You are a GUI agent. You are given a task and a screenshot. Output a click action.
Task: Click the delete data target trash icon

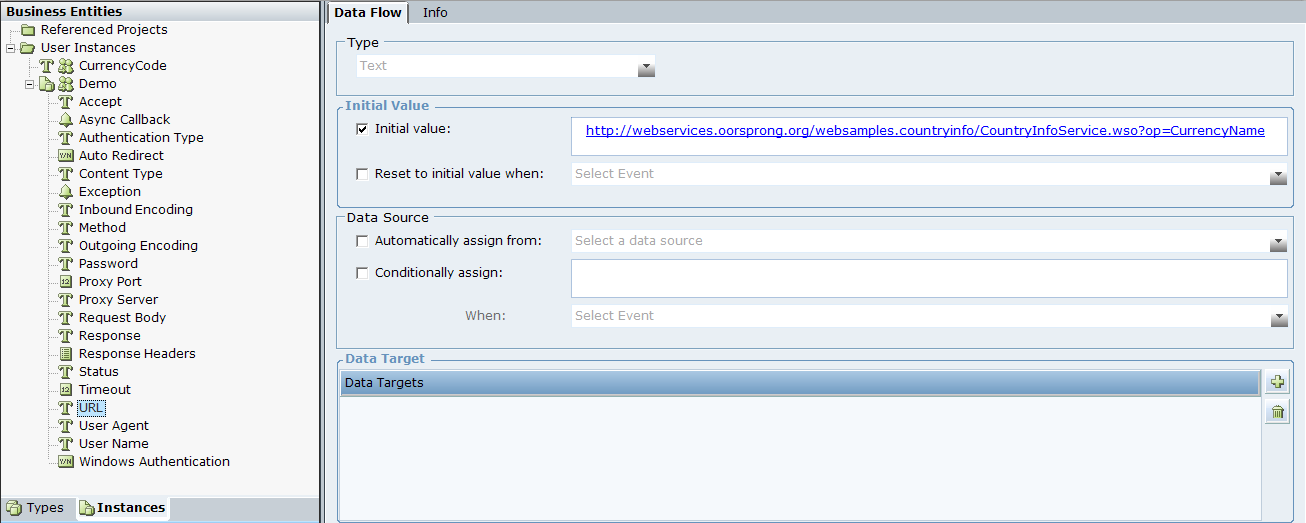click(1277, 412)
